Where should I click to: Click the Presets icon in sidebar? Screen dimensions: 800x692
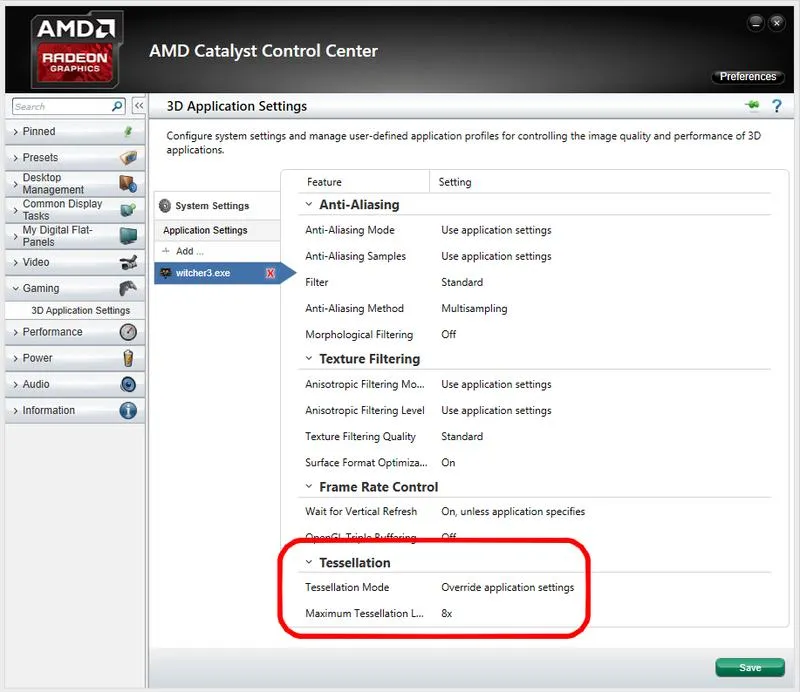click(127, 158)
